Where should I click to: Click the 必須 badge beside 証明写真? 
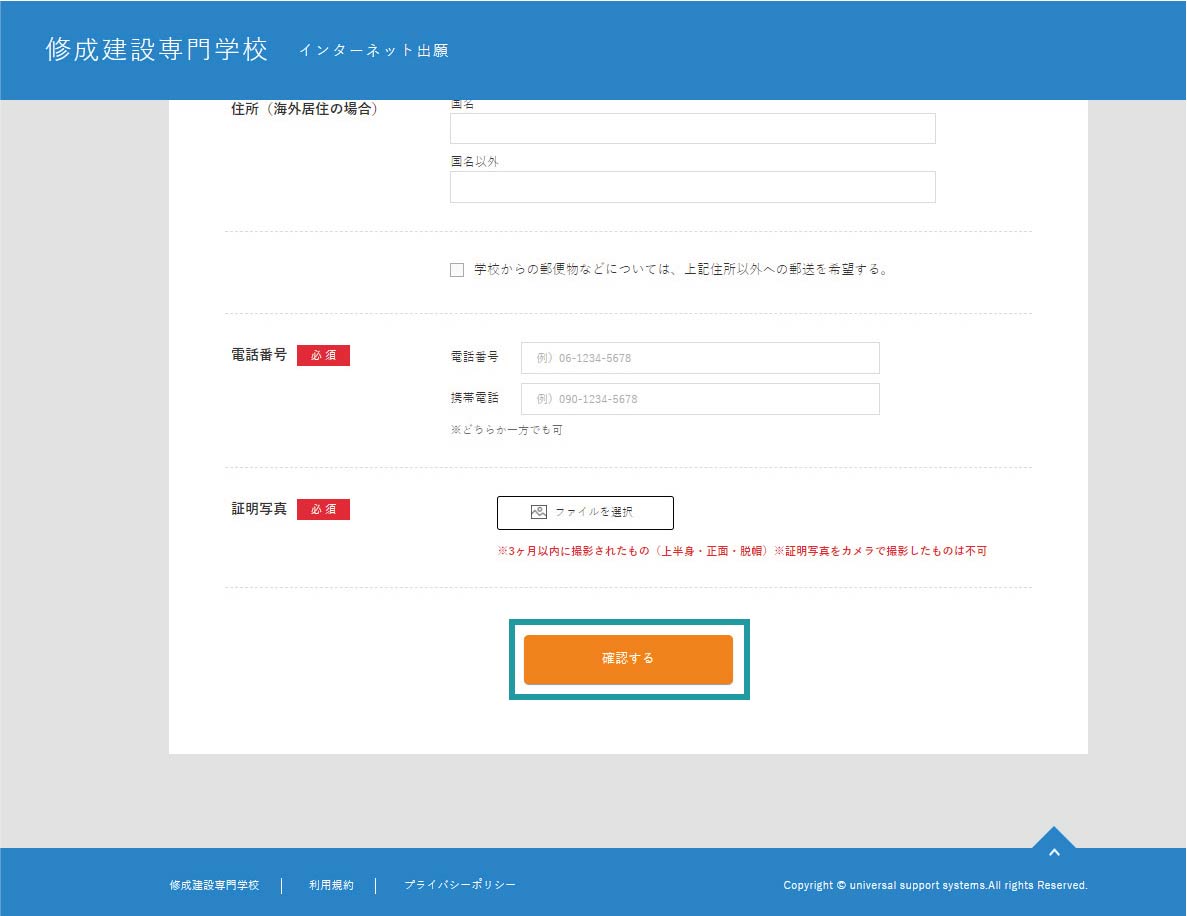coord(323,510)
